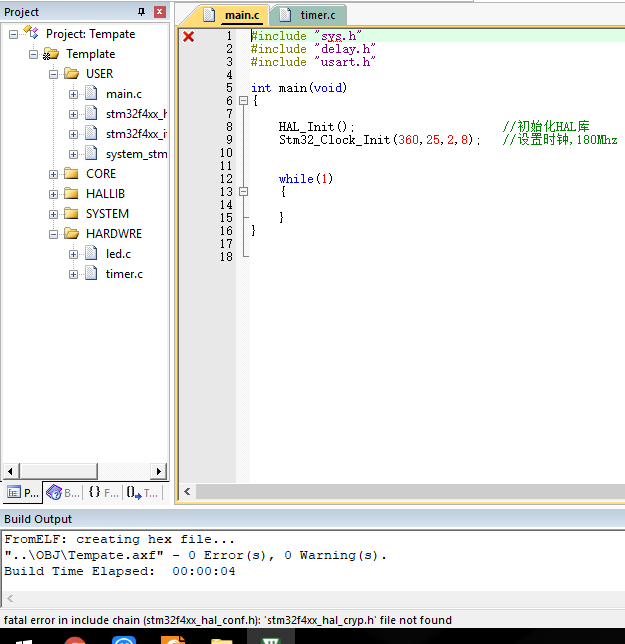Click the Stm32_Clock_Init call on line 9
Screen dimensions: 625x644
tap(379, 140)
